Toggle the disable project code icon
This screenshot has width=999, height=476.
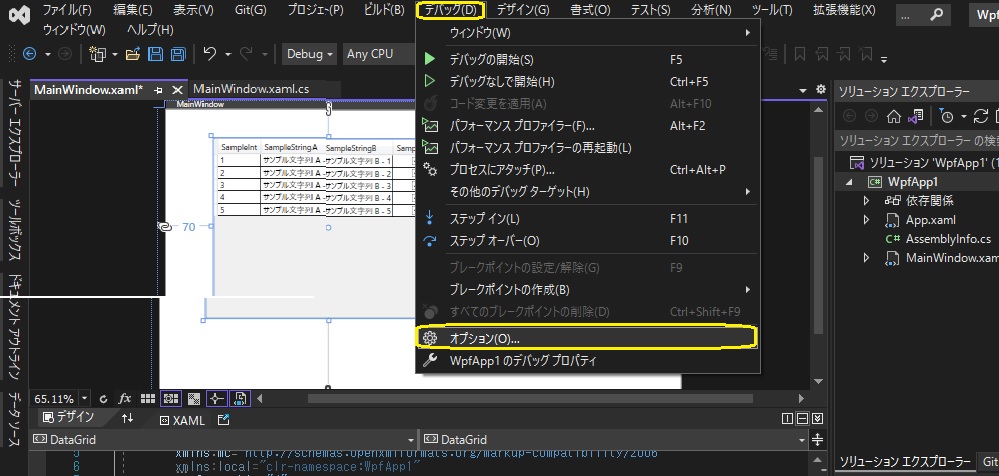(241, 398)
